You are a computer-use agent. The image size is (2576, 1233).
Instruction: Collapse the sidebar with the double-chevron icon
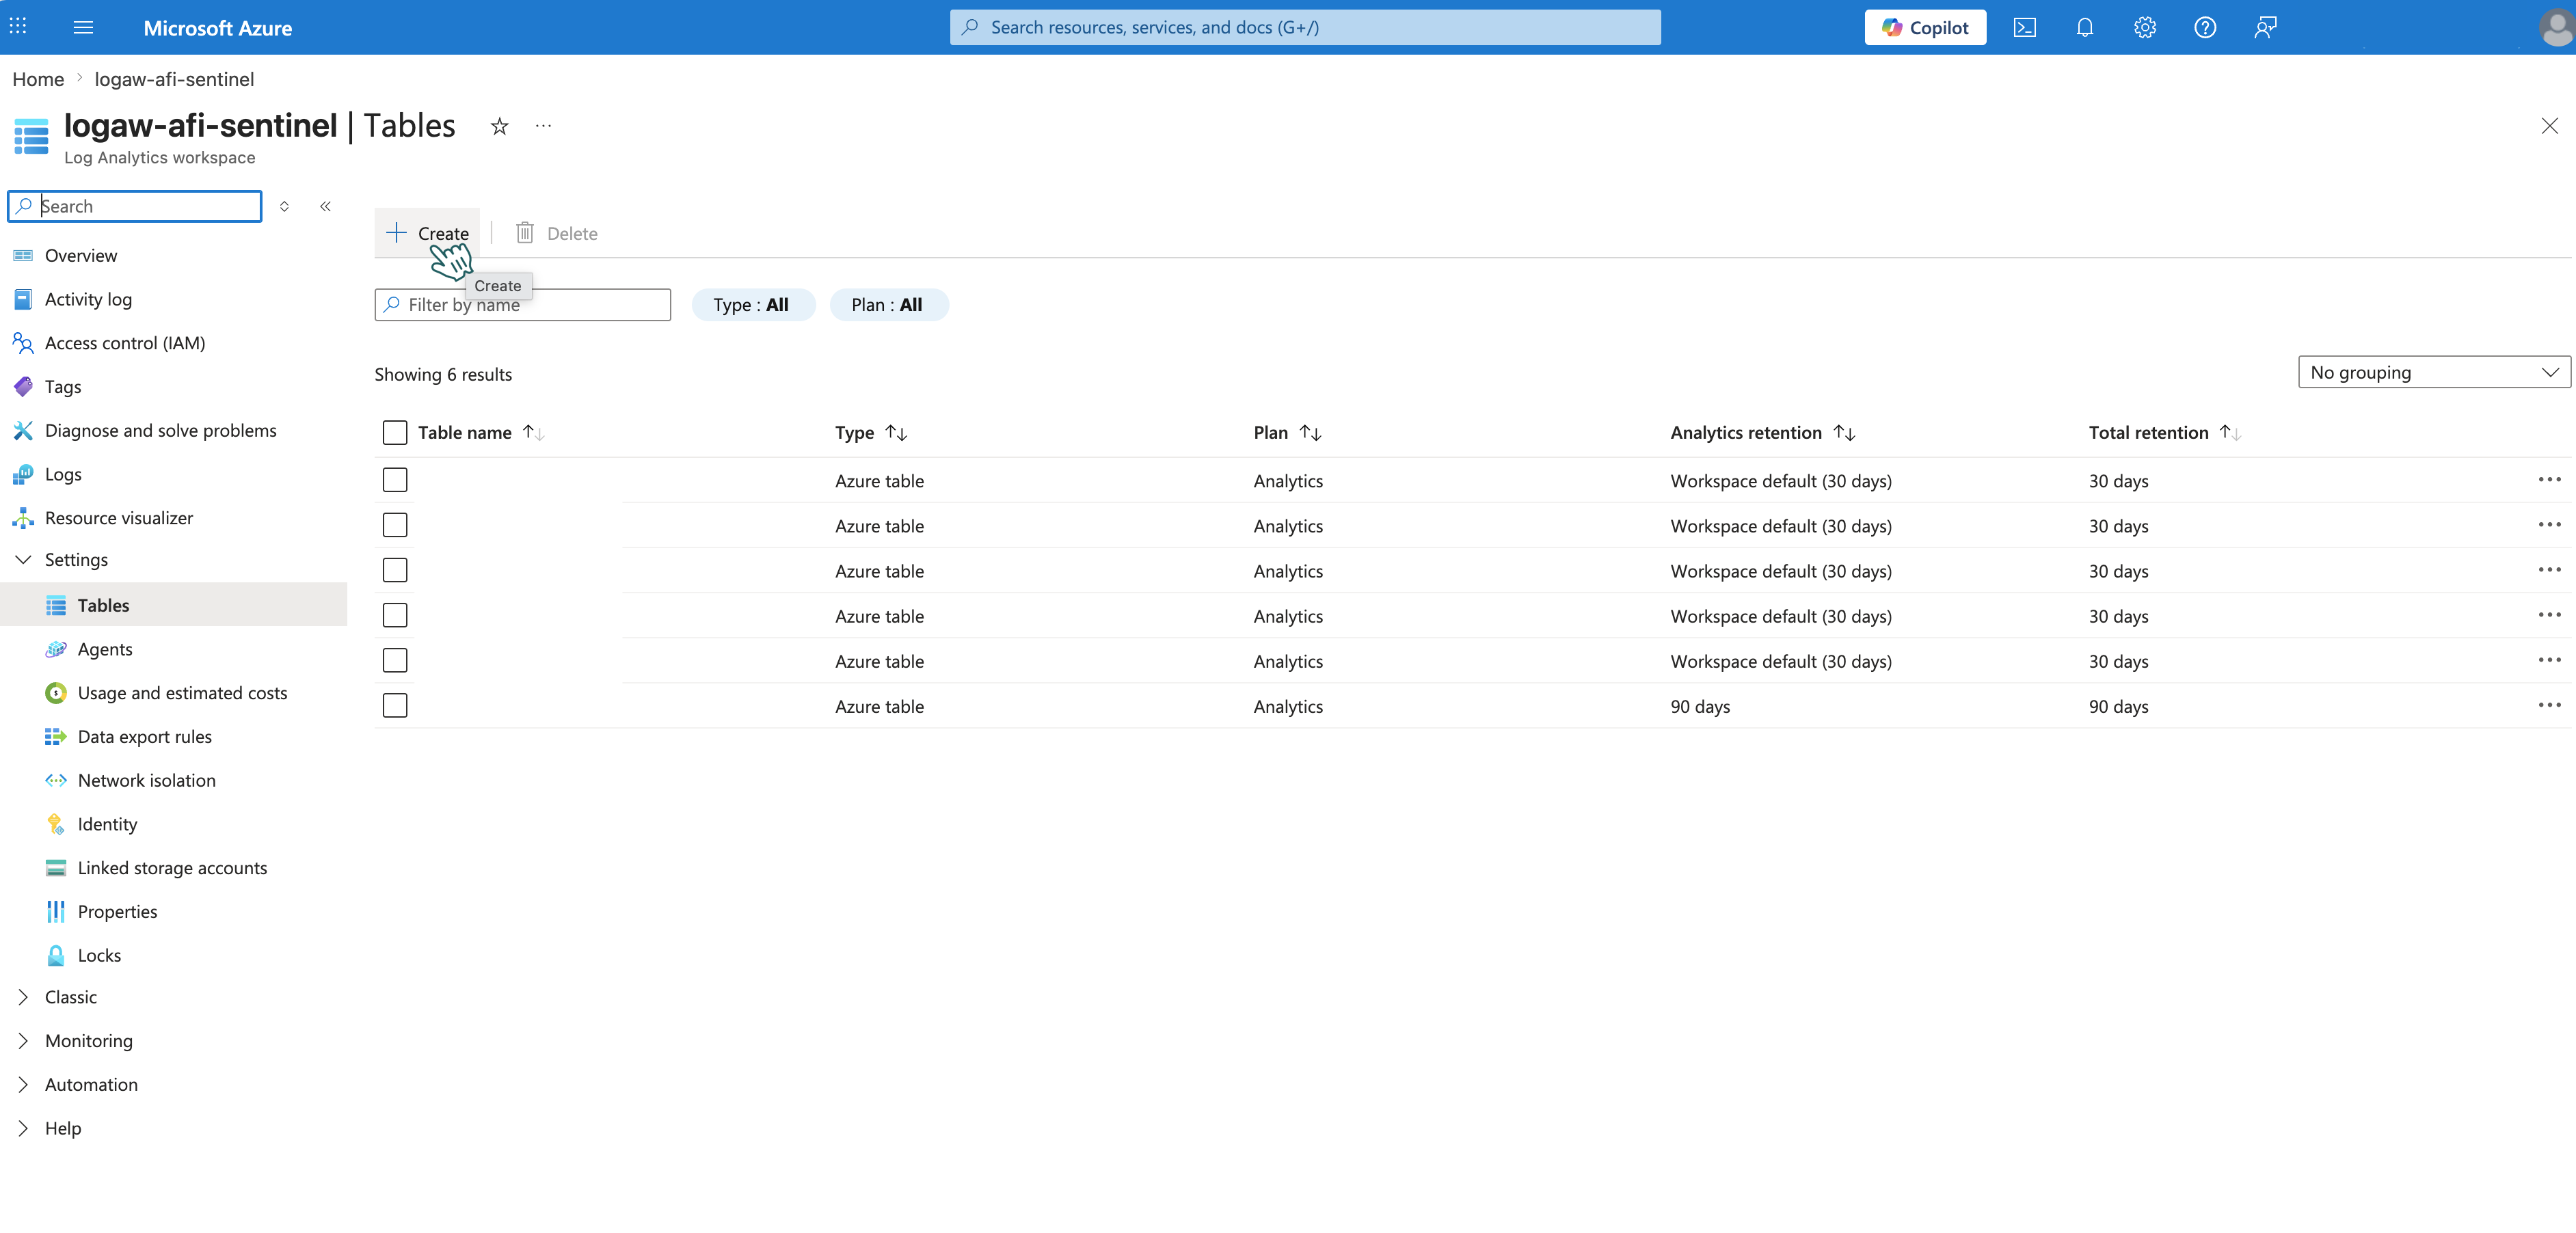click(x=325, y=206)
